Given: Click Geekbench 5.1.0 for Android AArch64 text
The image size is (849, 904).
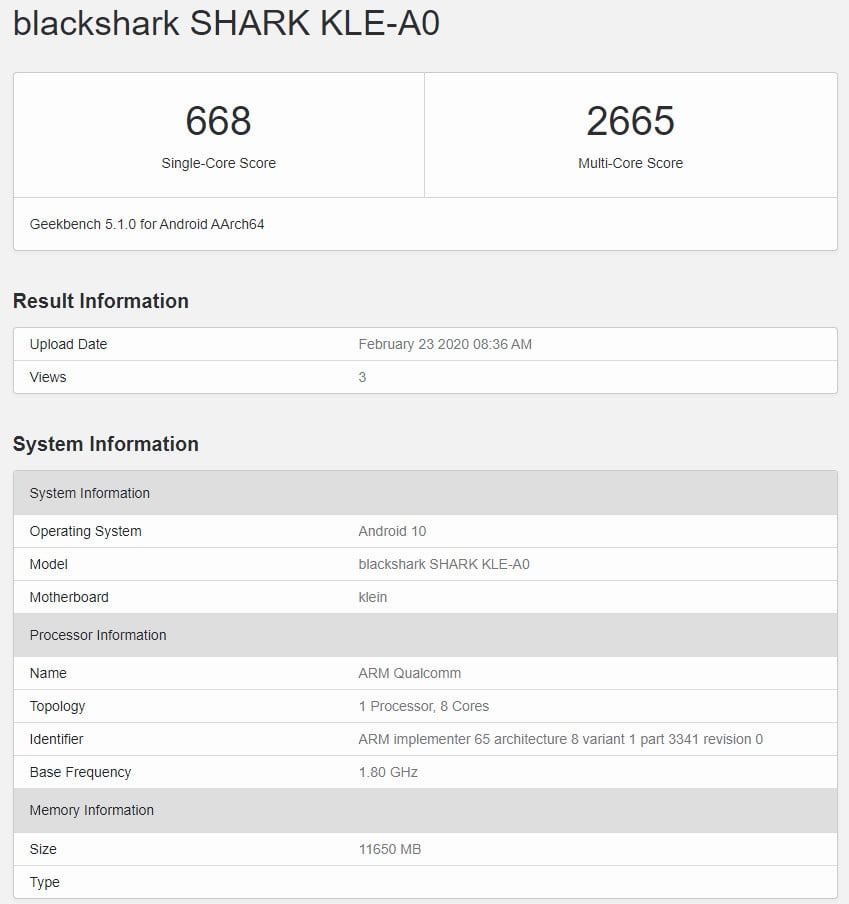Looking at the screenshot, I should [x=147, y=224].
